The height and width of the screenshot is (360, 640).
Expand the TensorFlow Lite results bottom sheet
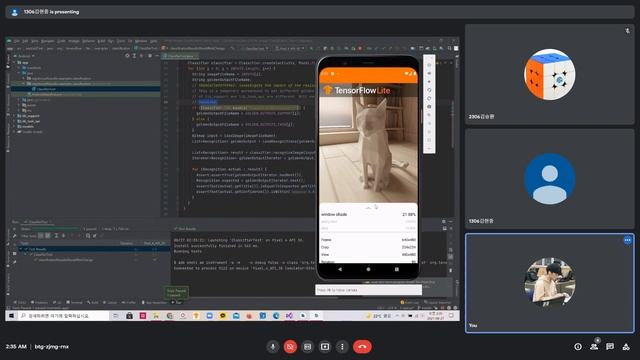[x=368, y=208]
